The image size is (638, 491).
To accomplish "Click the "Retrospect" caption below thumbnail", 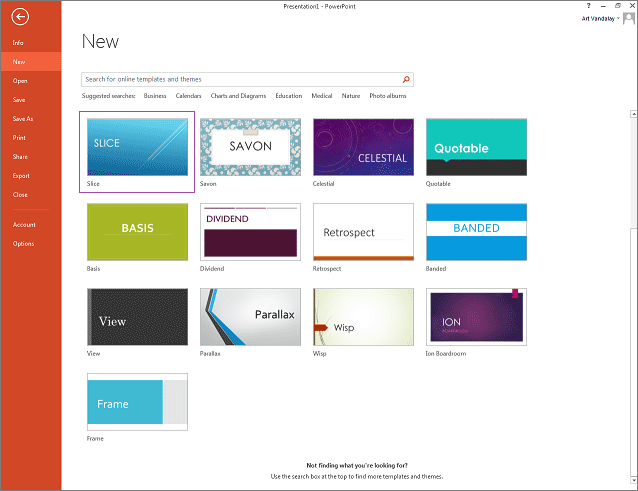I will 327,268.
